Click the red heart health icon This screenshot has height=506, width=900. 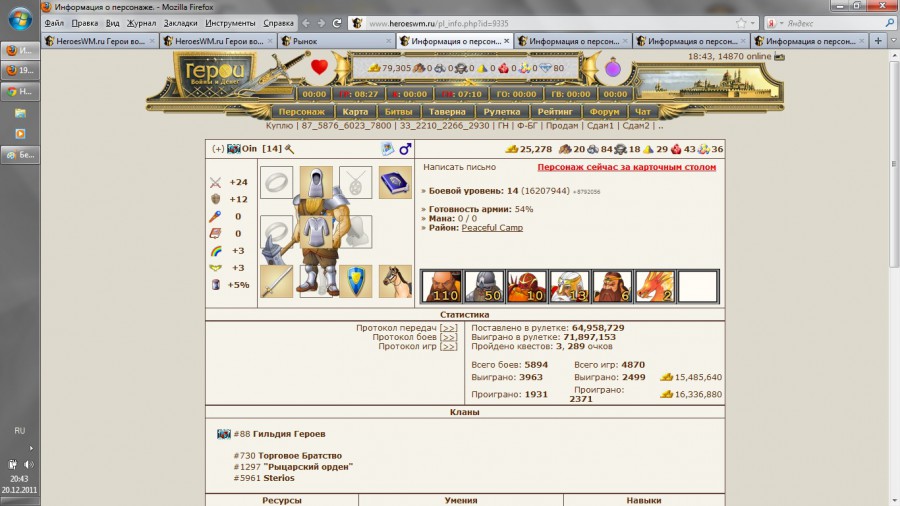tap(319, 68)
